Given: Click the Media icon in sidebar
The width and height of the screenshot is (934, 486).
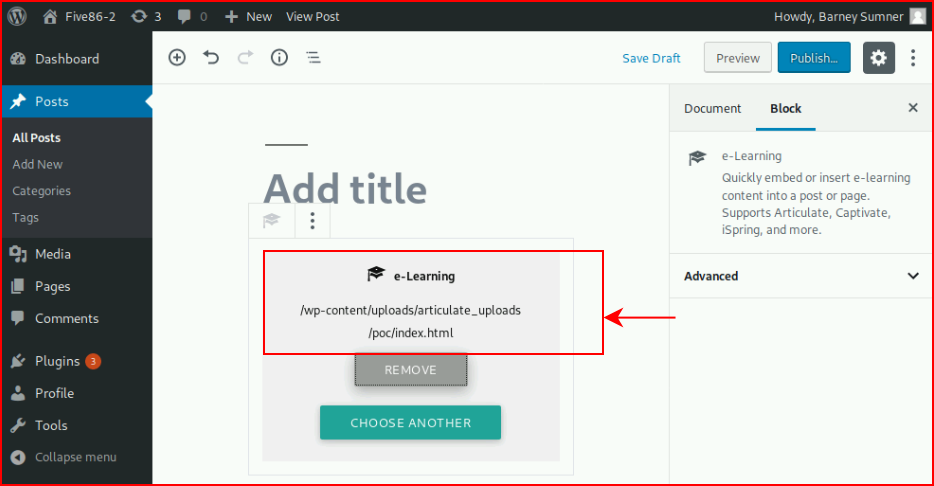Looking at the screenshot, I should coord(18,254).
